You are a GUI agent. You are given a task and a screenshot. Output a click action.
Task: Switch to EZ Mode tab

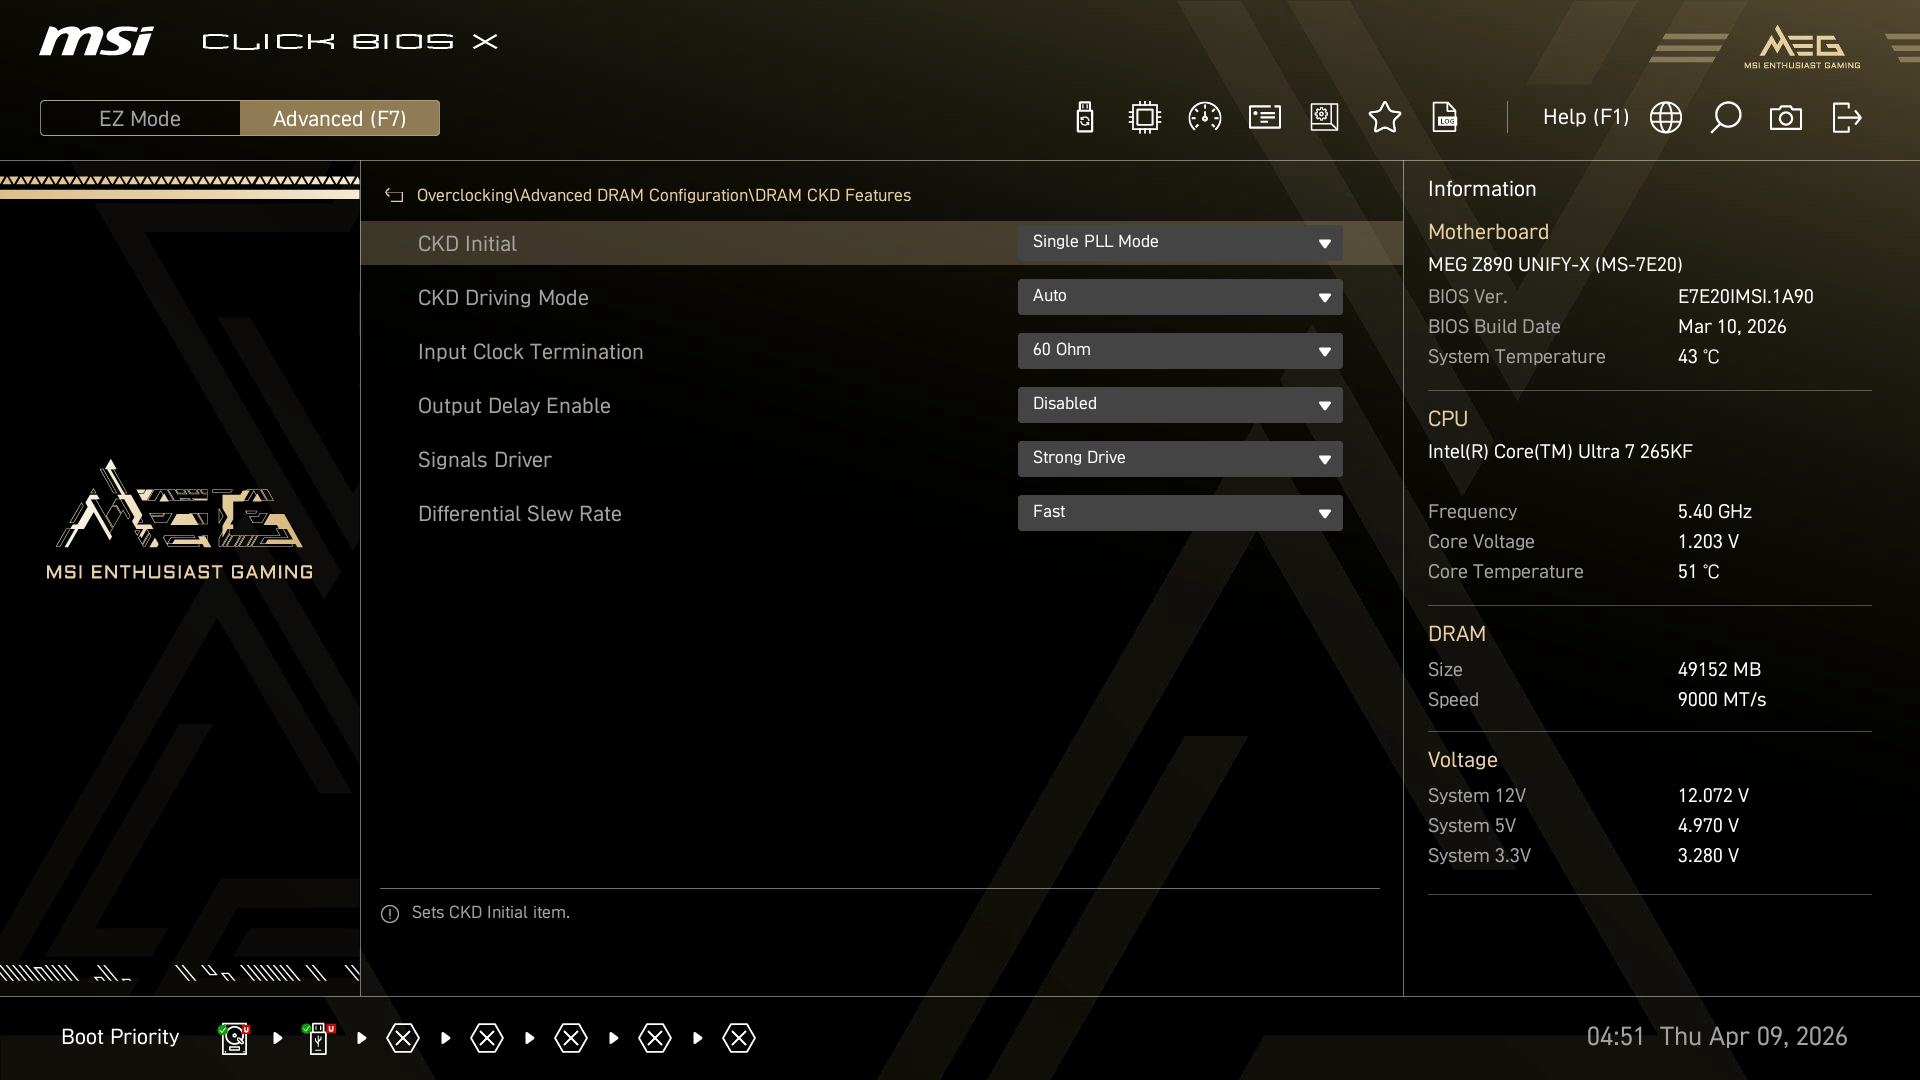(x=140, y=119)
